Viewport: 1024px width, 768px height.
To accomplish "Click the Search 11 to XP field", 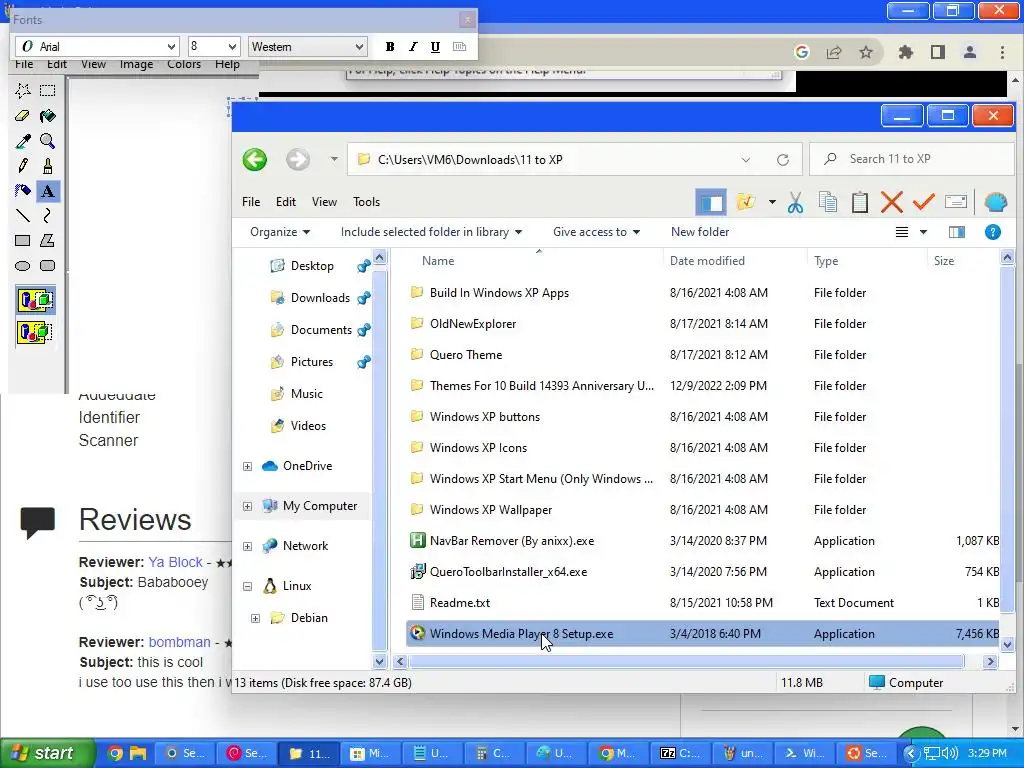I will pyautogui.click(x=911, y=159).
